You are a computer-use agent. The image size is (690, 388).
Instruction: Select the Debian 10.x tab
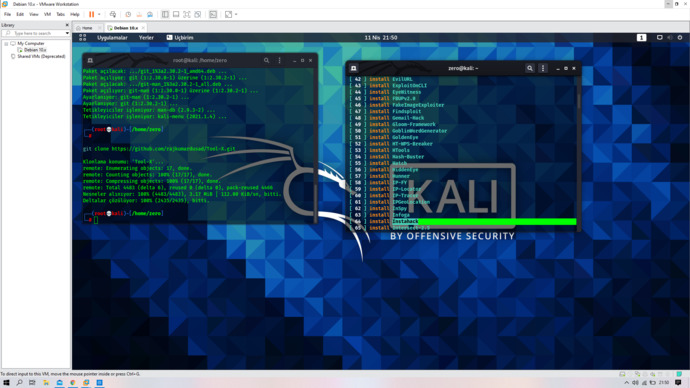pyautogui.click(x=125, y=28)
